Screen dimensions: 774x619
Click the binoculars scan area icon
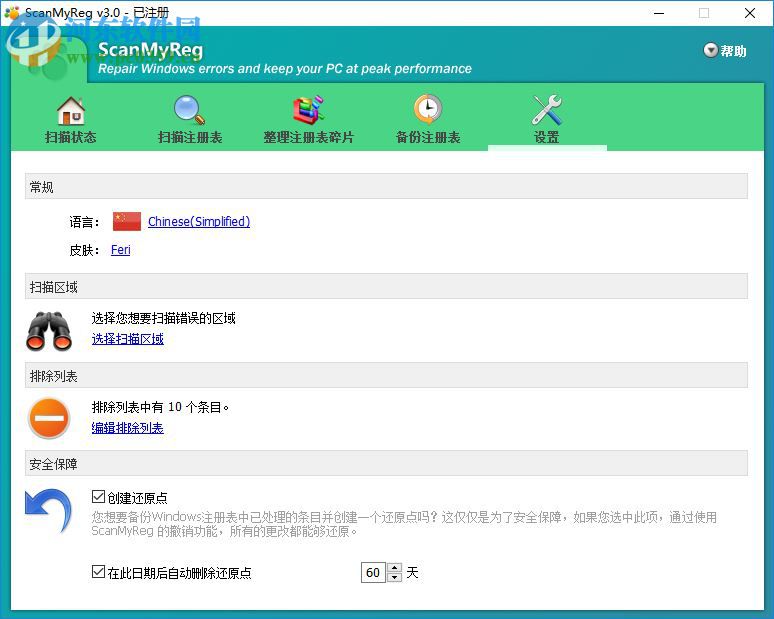click(49, 331)
